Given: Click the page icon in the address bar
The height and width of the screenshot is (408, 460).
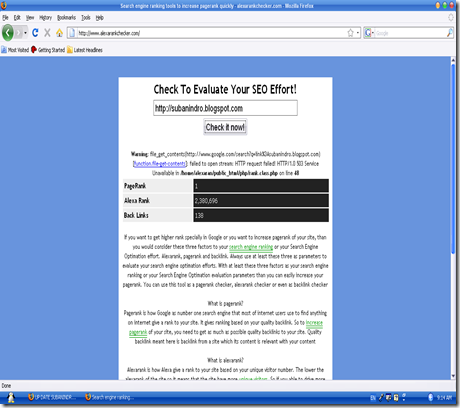Looking at the screenshot, I should pyautogui.click(x=72, y=33).
